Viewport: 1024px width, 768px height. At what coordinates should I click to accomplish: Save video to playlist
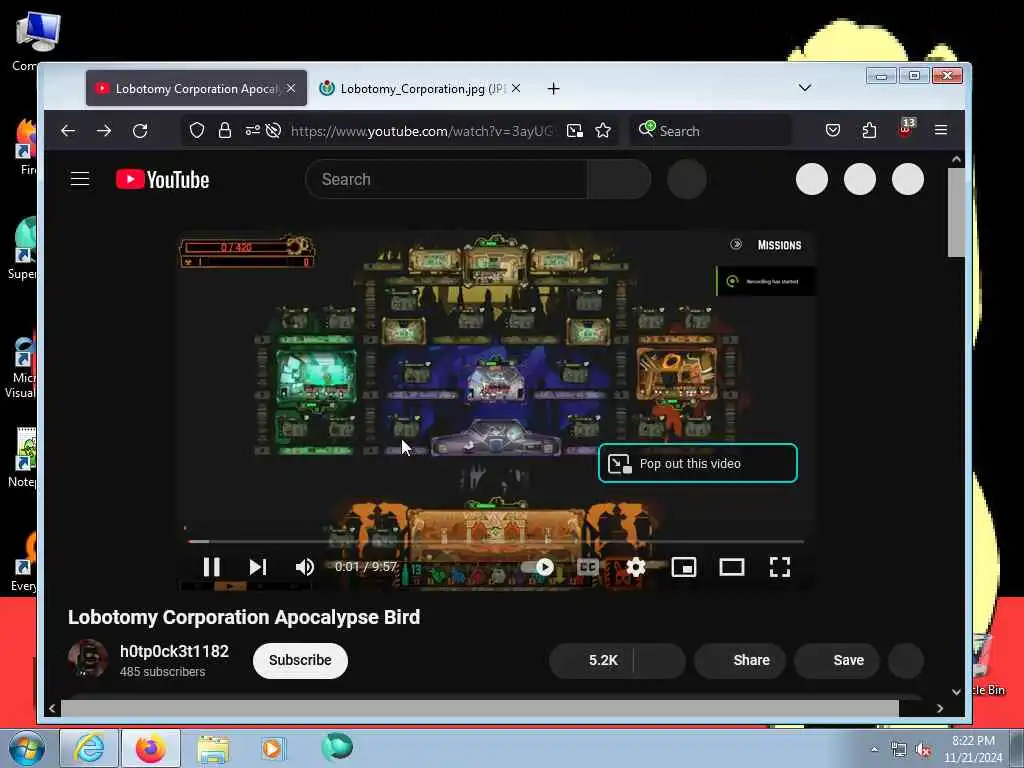tap(837, 660)
